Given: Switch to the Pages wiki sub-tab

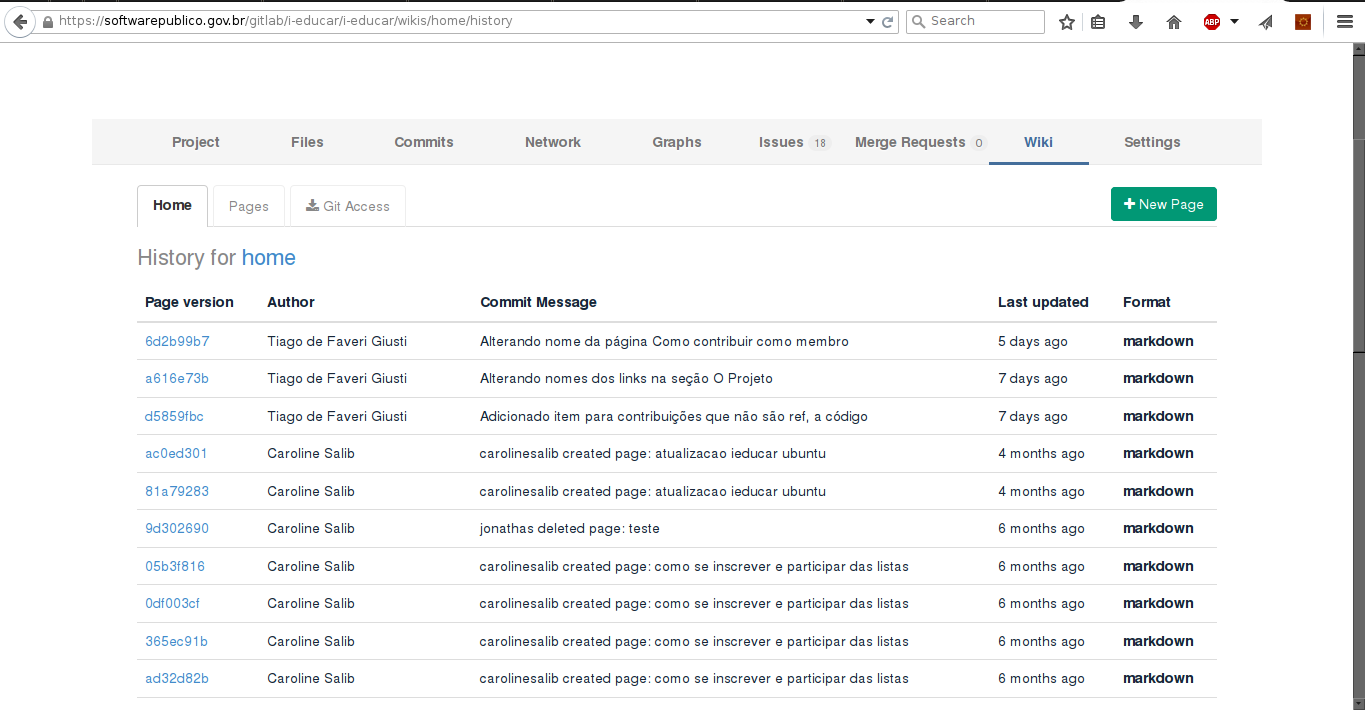Looking at the screenshot, I should tap(249, 206).
